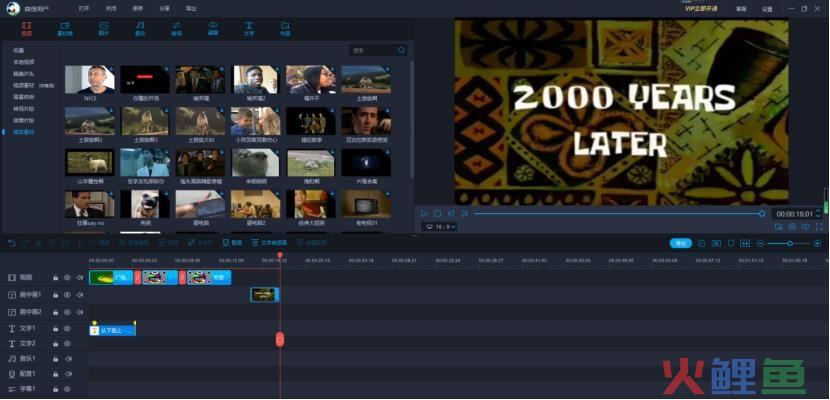Open the 16:9 aspect ratio dropdown
The width and height of the screenshot is (830, 400).
pyautogui.click(x=439, y=226)
